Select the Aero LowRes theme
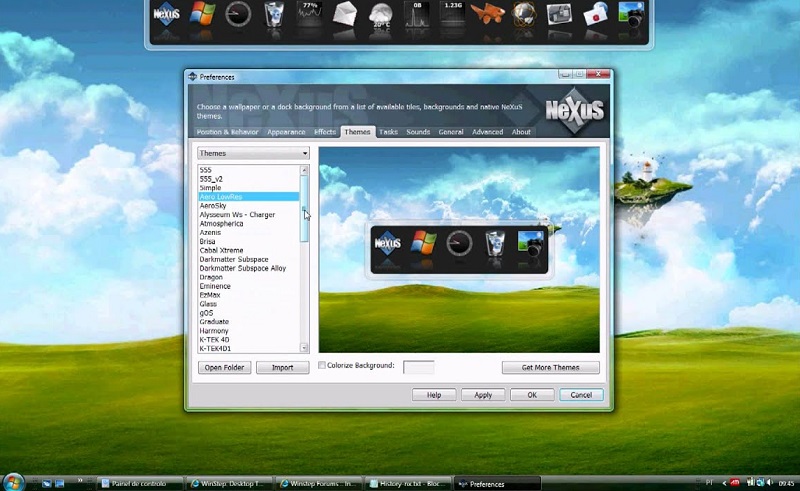This screenshot has height=491, width=800. click(248, 197)
